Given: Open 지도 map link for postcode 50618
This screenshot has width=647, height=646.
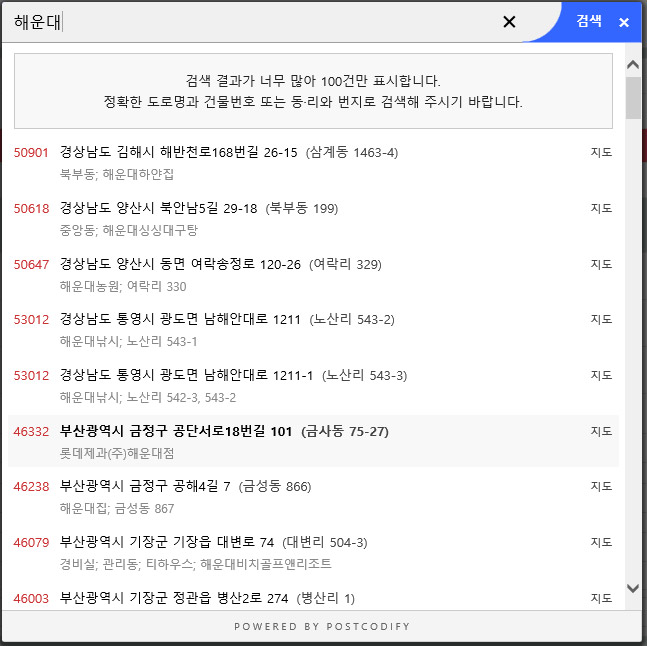Looking at the screenshot, I should 601,208.
